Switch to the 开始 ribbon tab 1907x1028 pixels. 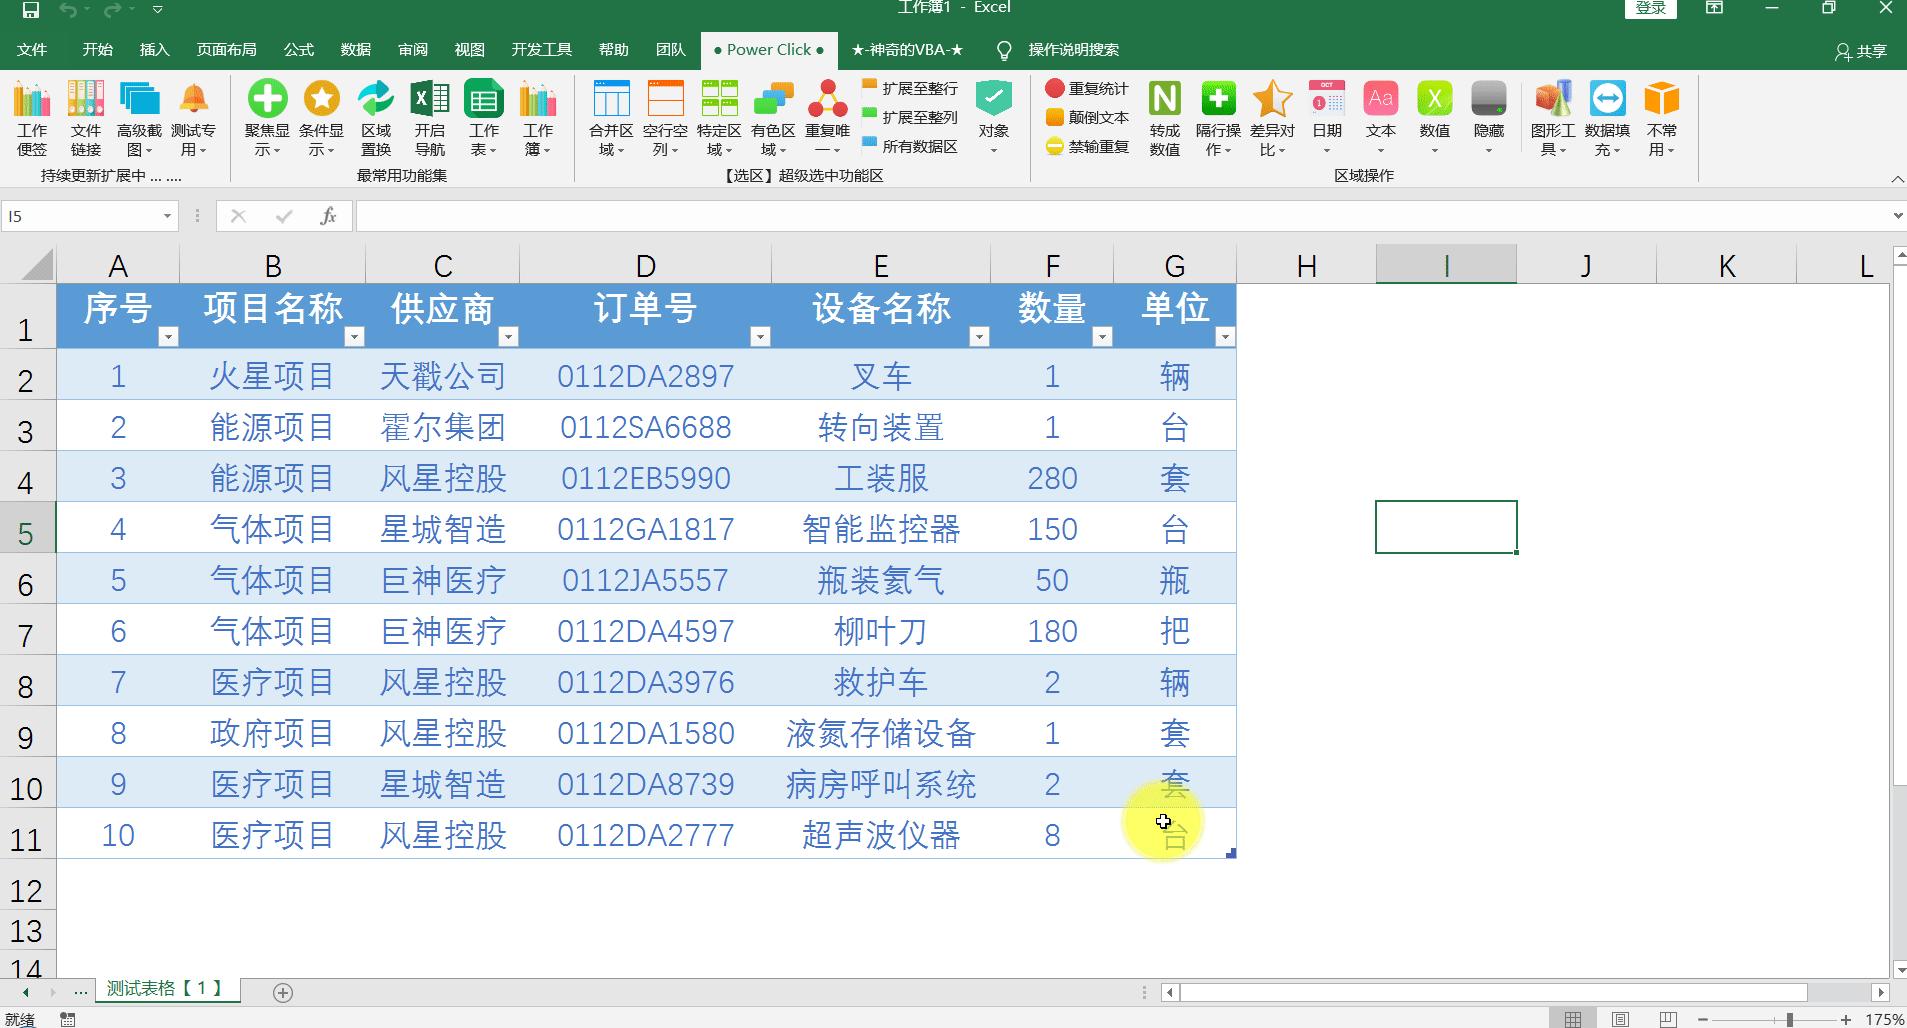(96, 49)
